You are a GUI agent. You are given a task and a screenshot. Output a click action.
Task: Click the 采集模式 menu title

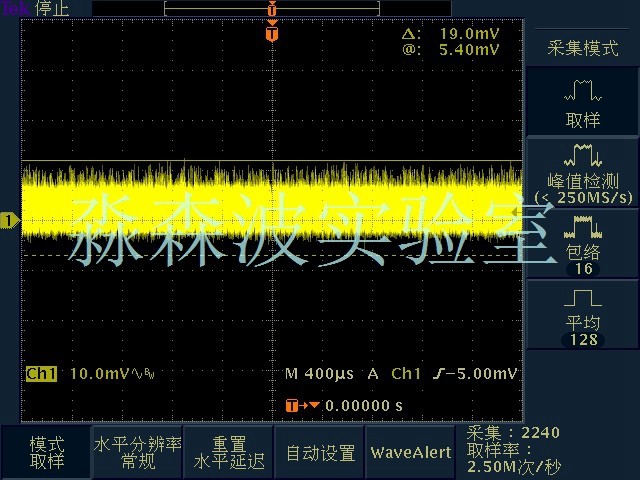[x=583, y=48]
